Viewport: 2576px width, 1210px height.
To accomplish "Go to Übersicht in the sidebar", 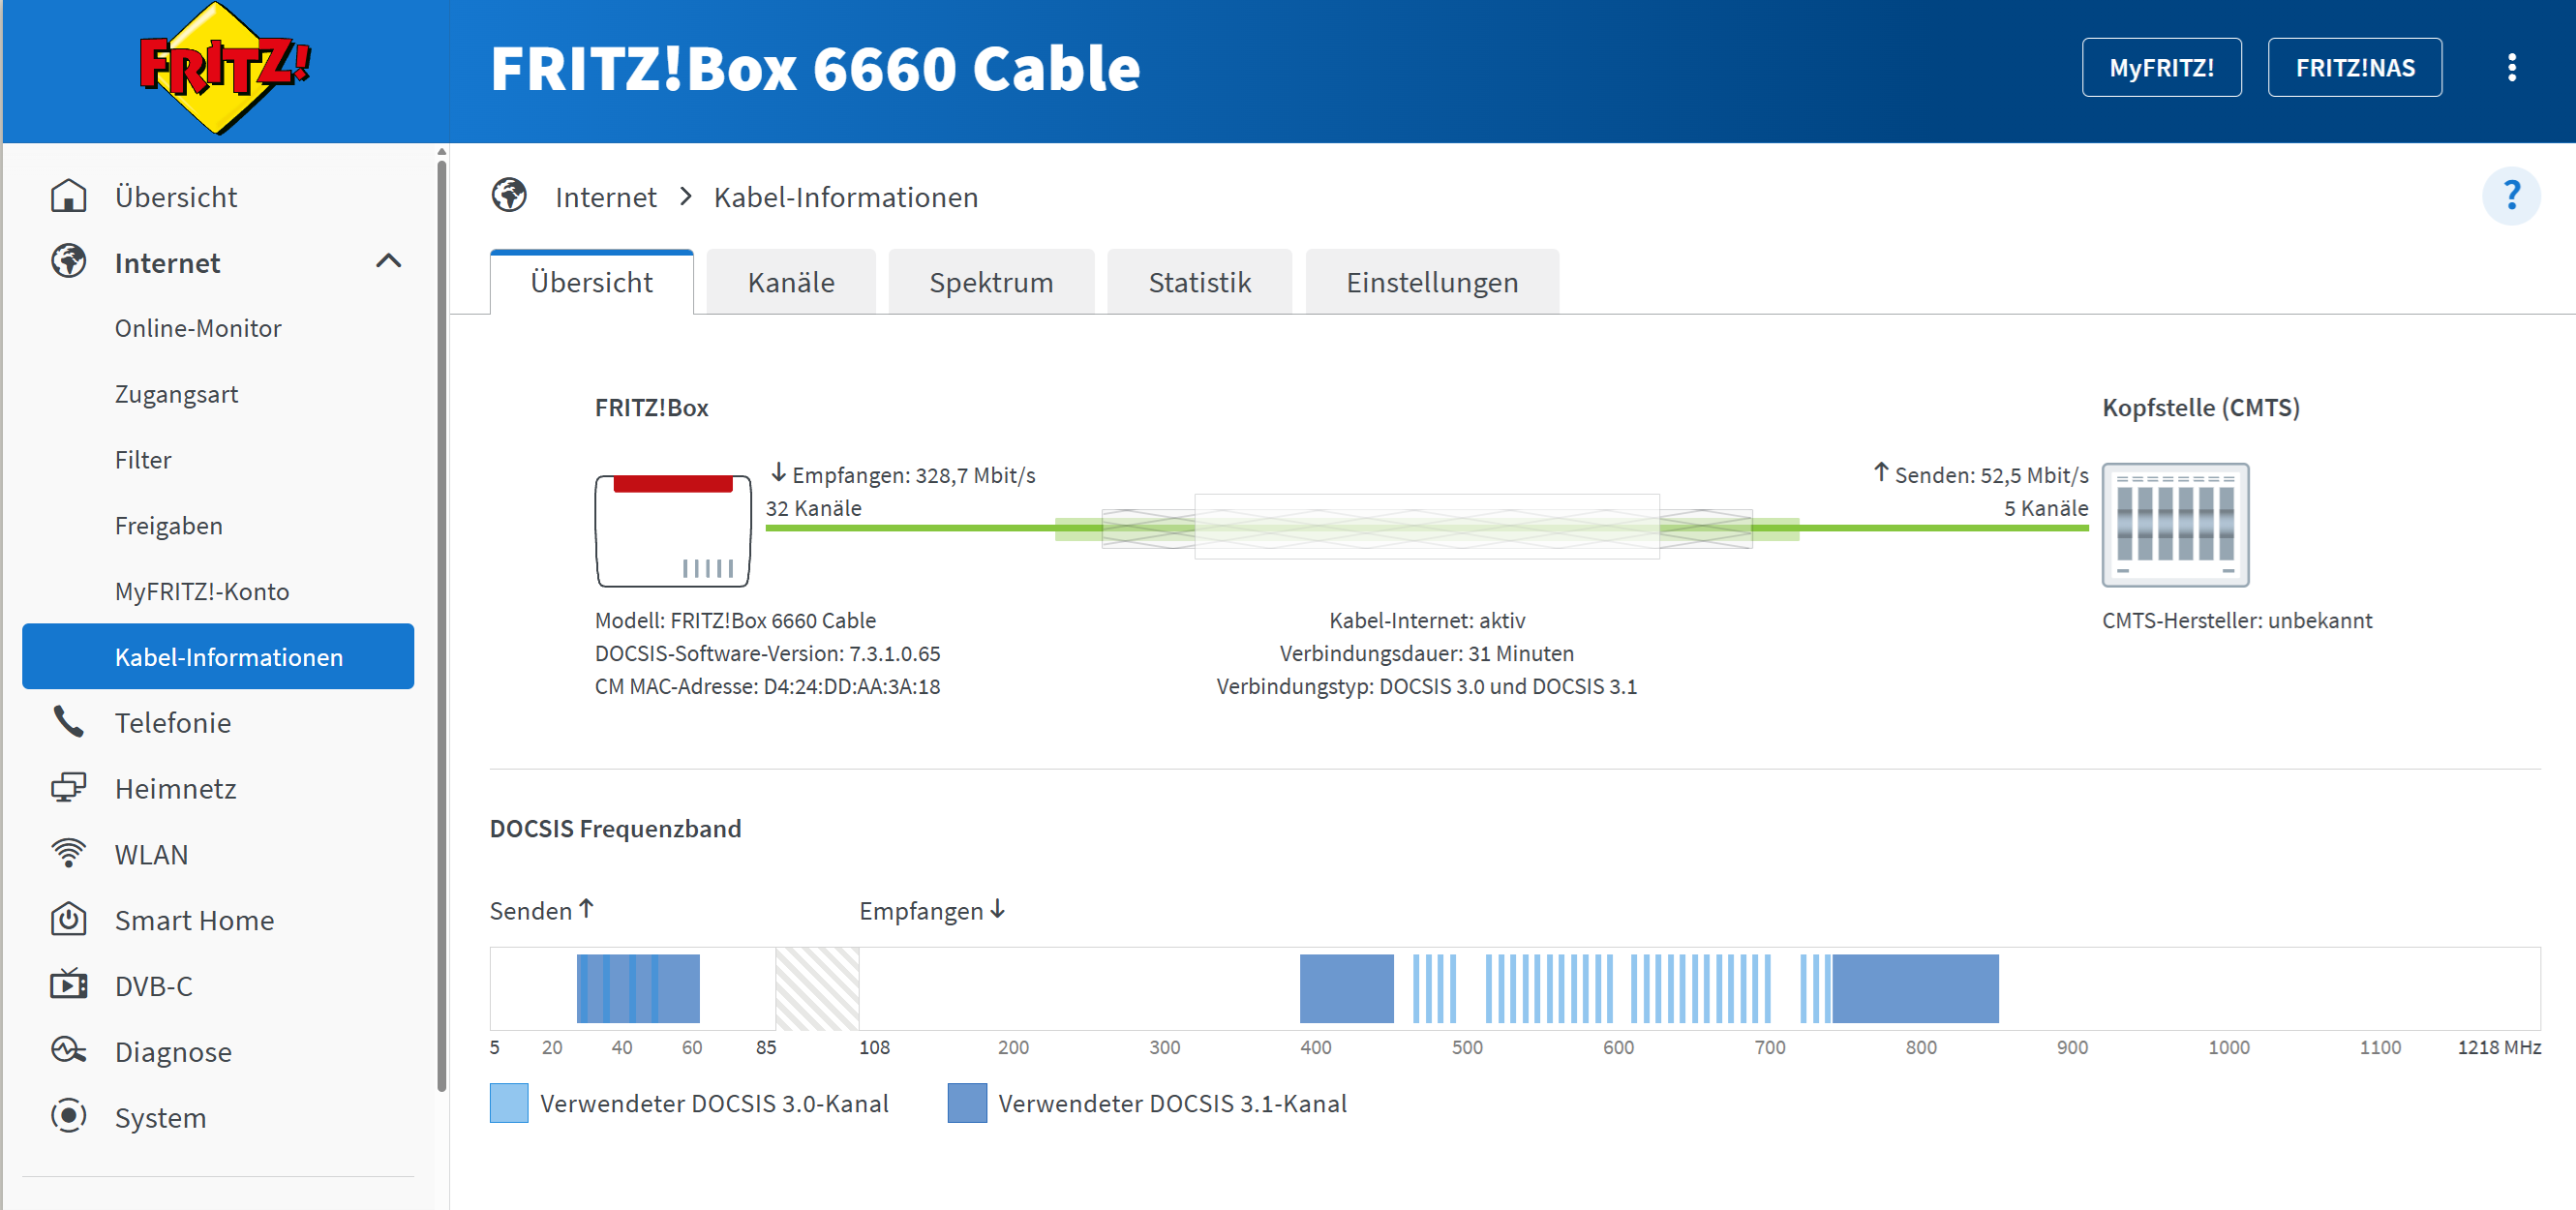I will click(x=176, y=197).
